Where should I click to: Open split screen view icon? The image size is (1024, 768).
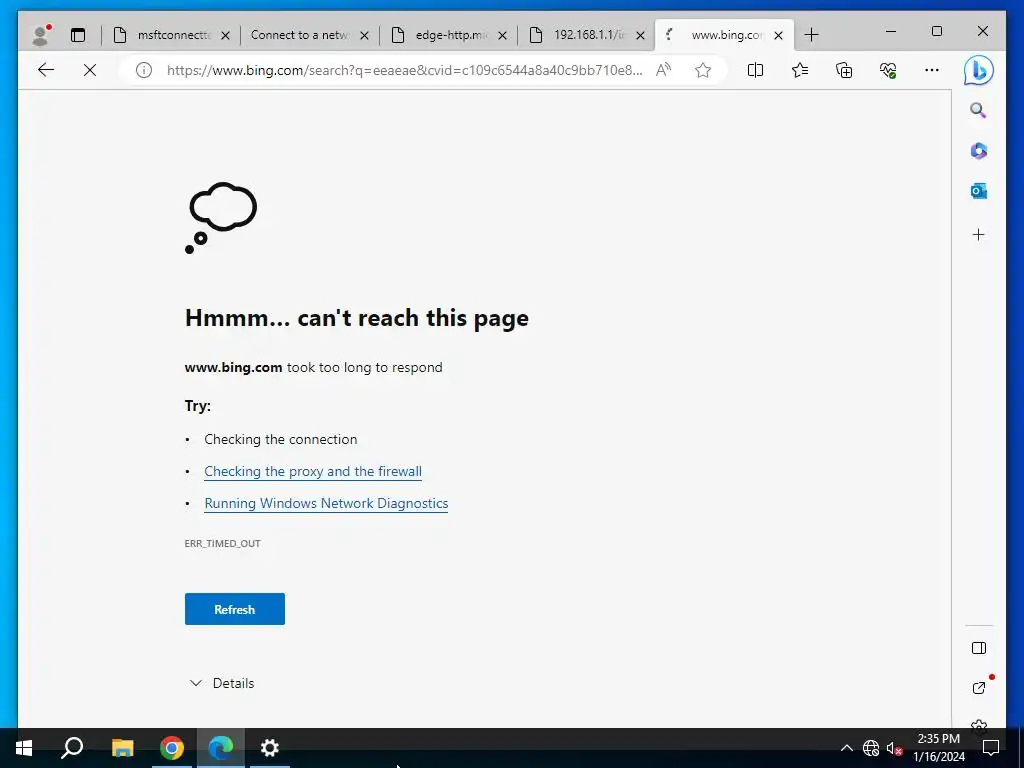pyautogui.click(x=755, y=70)
